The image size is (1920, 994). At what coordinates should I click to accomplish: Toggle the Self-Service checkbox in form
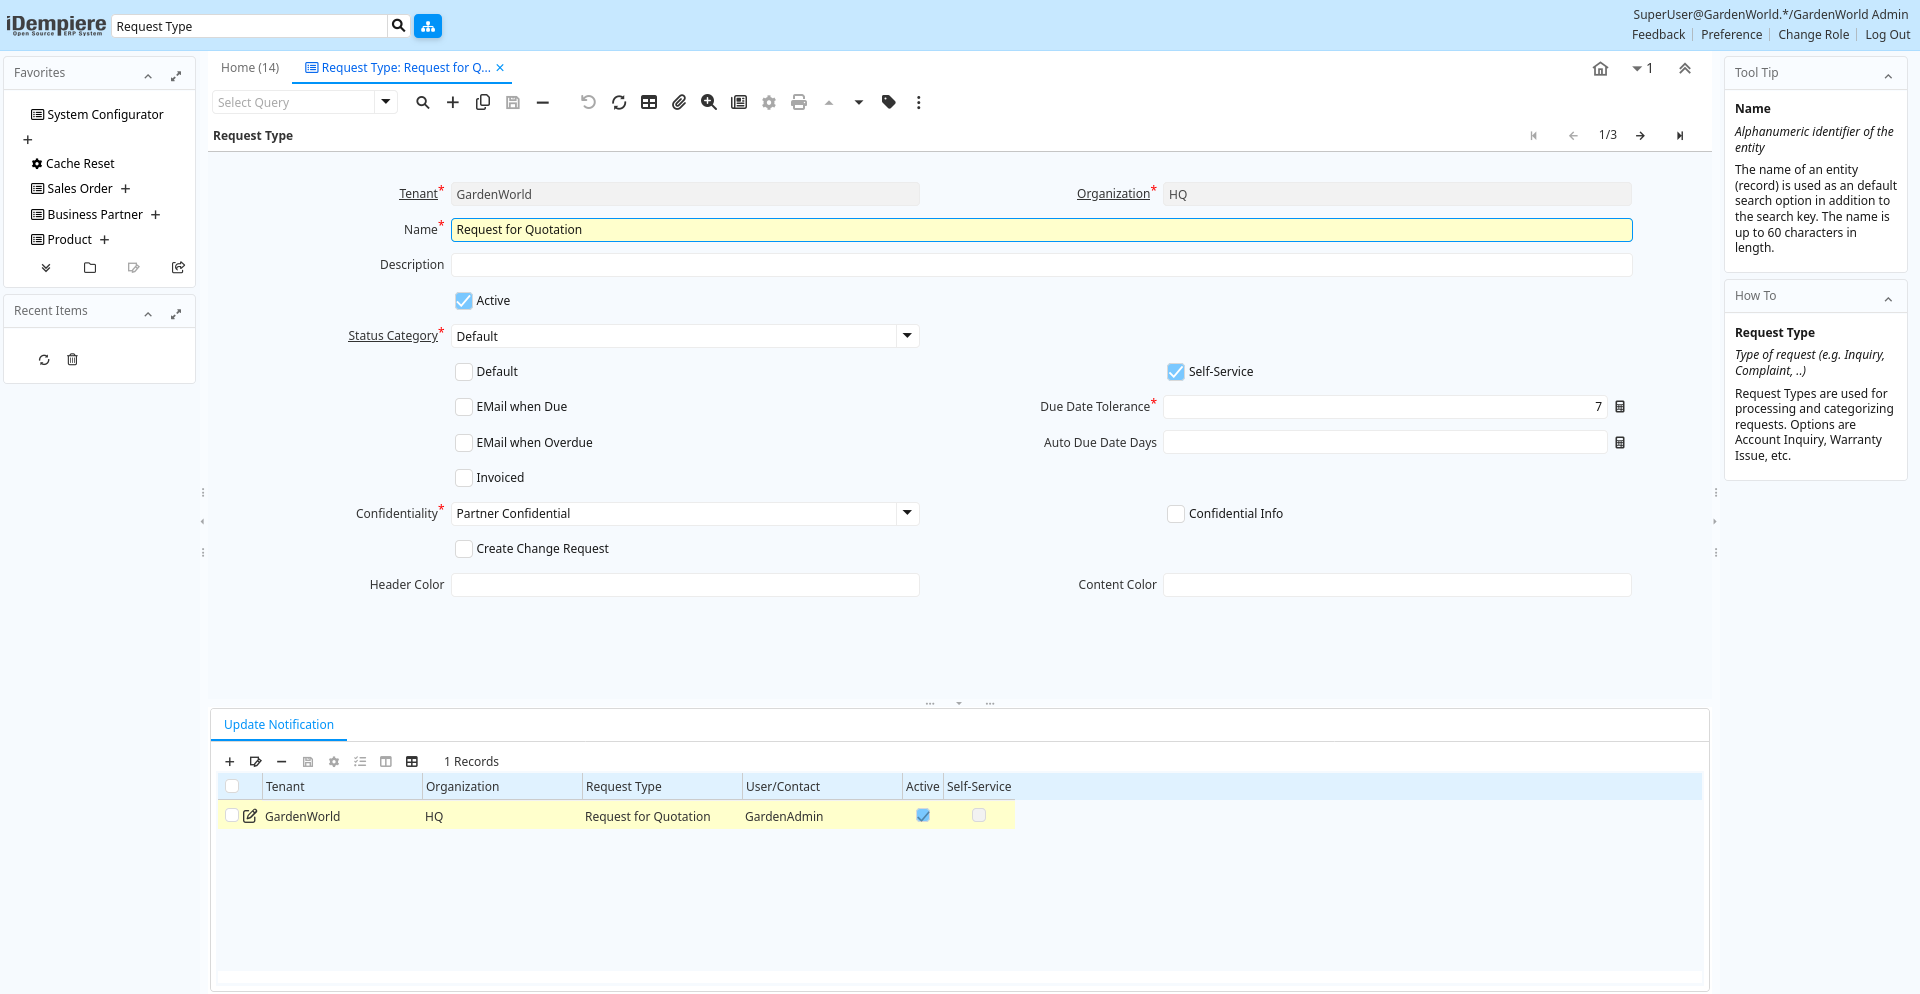pyautogui.click(x=1176, y=372)
